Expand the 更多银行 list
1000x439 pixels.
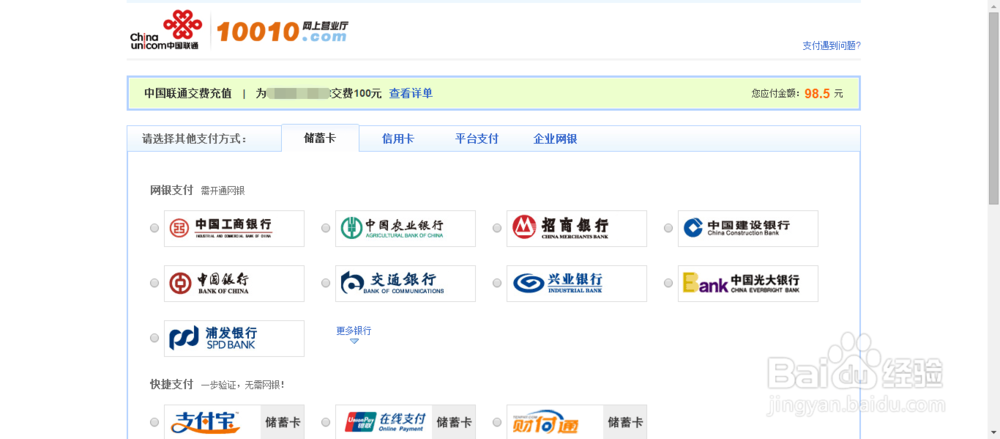tap(354, 334)
